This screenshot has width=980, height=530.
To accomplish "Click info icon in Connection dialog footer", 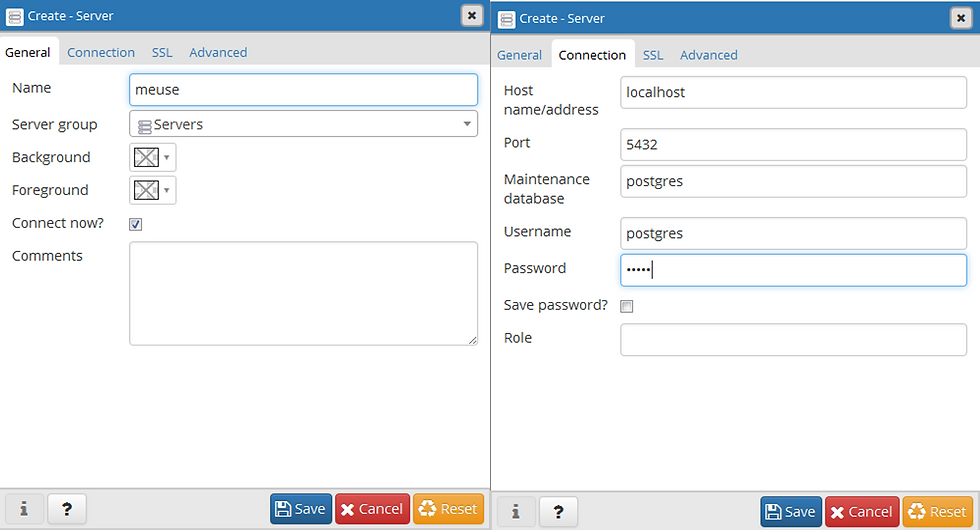I will [516, 512].
